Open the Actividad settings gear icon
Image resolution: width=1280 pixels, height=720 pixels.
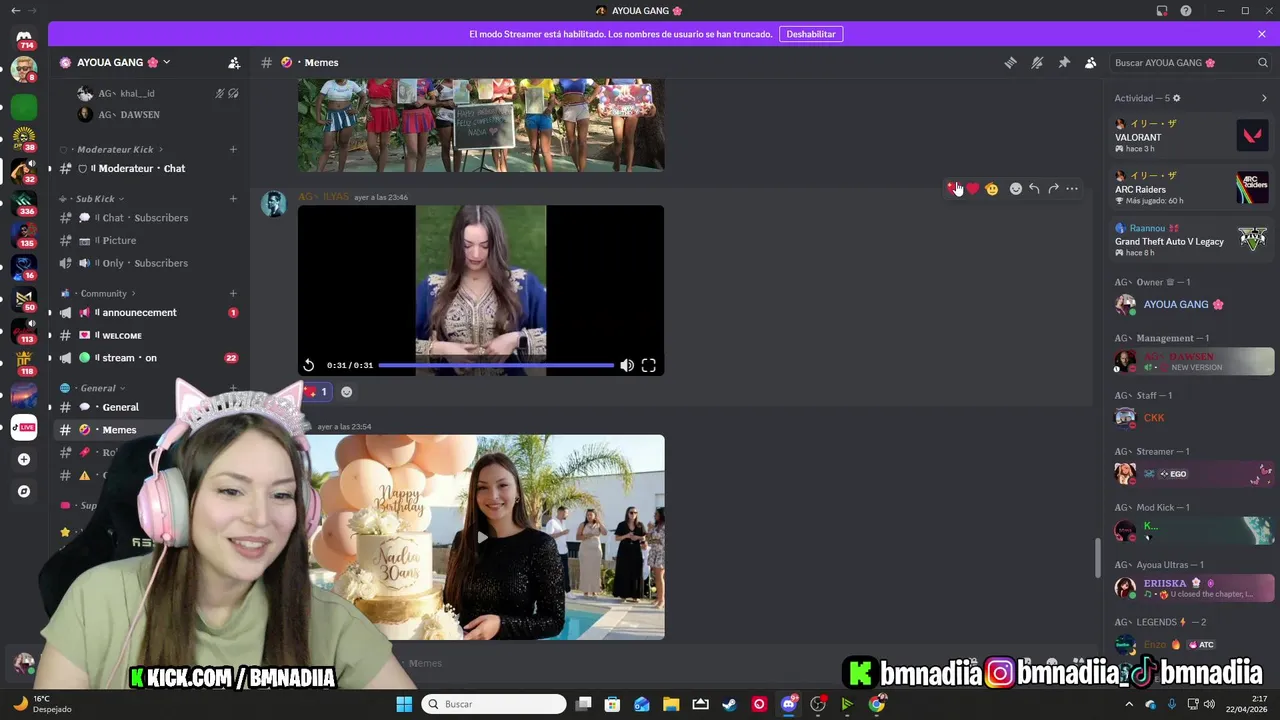(1176, 98)
